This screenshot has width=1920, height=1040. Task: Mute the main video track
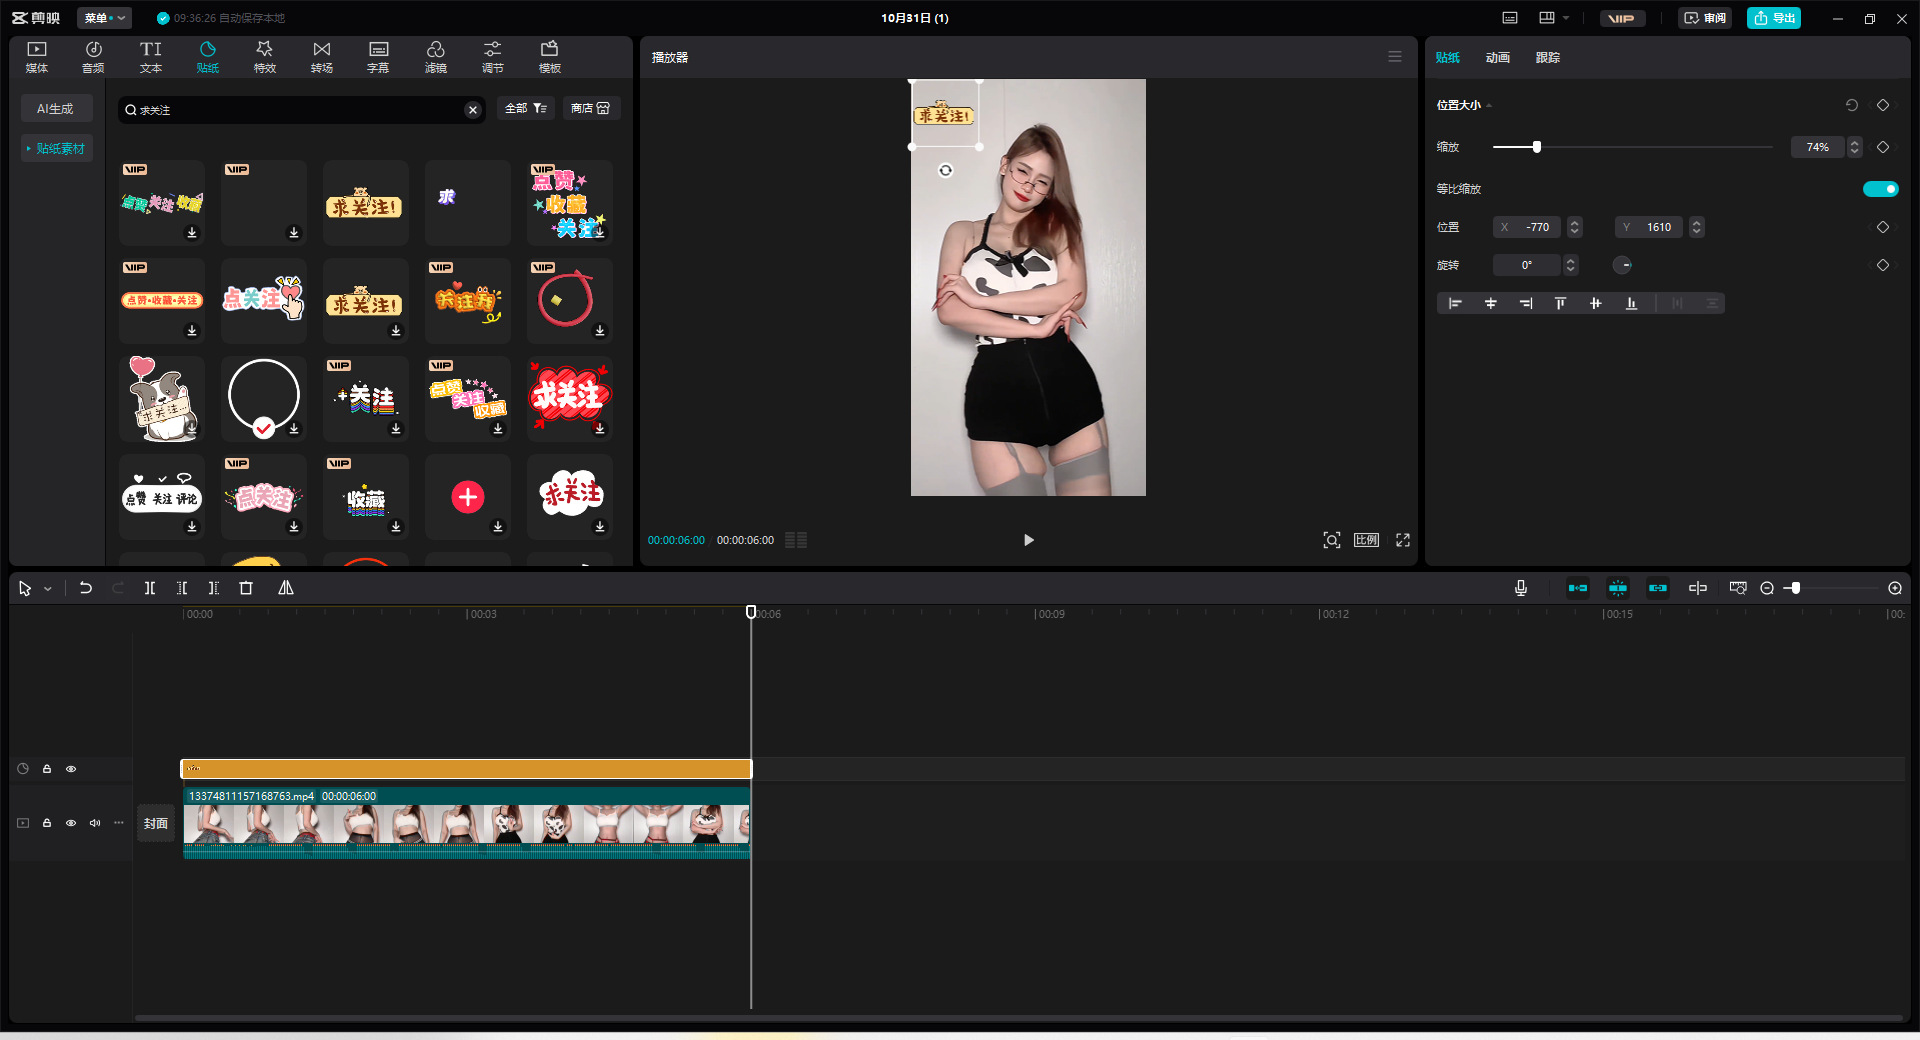[x=95, y=823]
